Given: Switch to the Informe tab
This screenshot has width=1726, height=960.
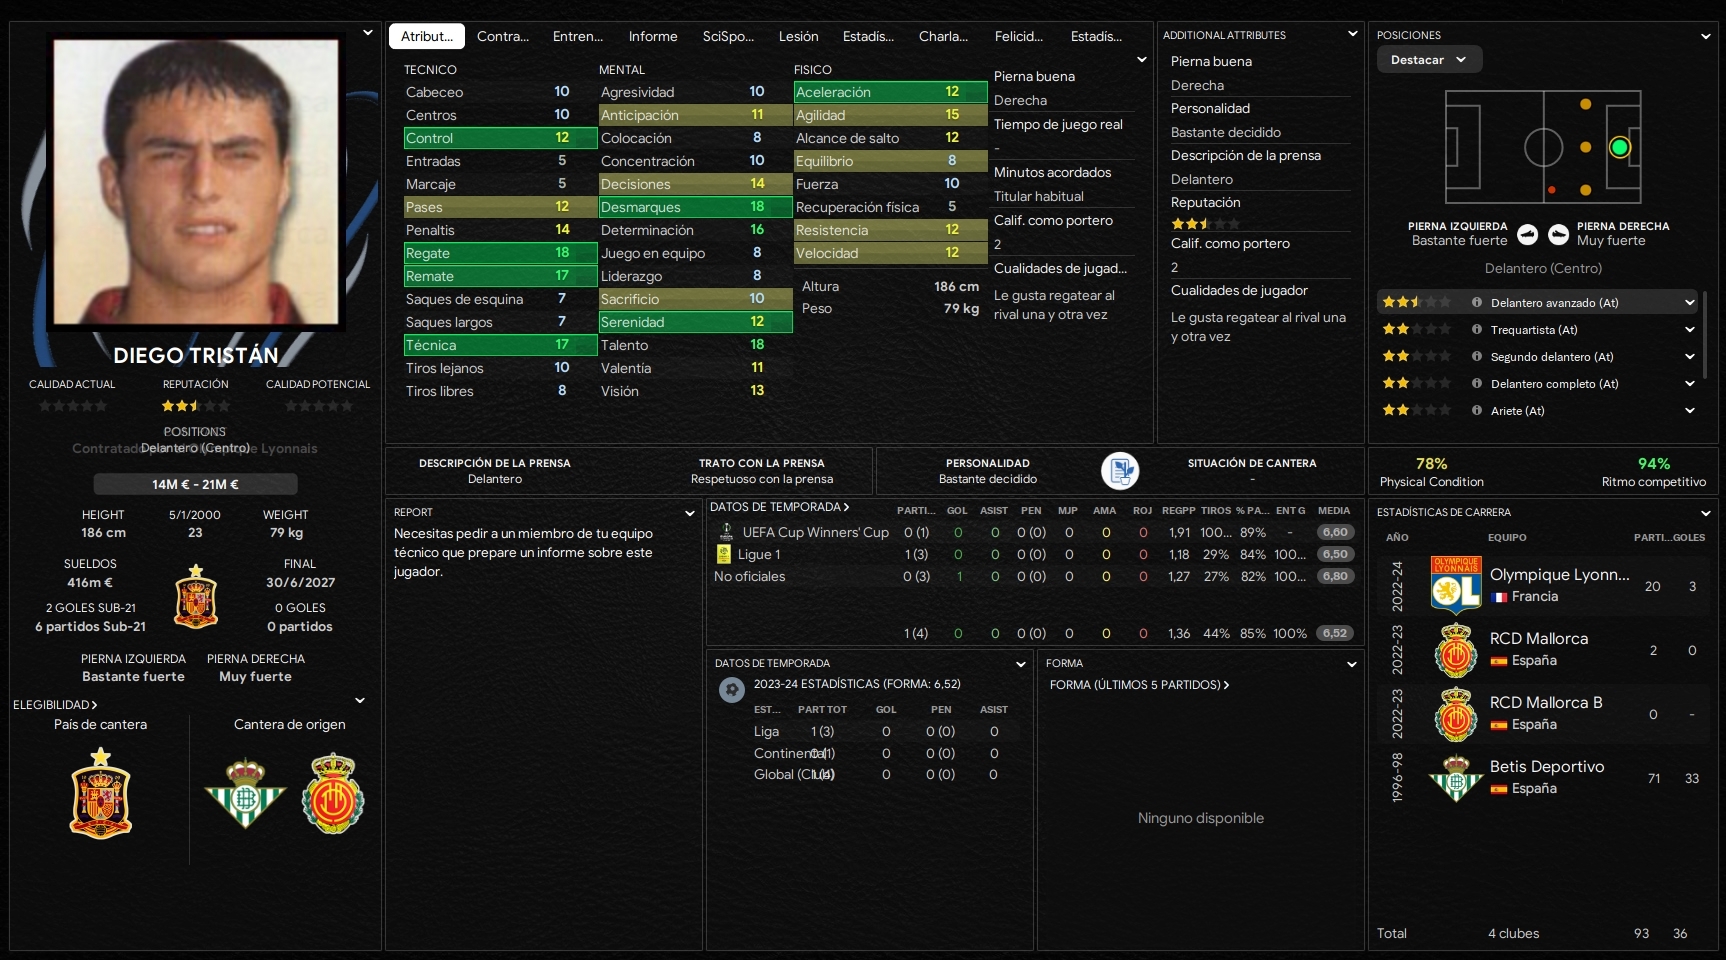Looking at the screenshot, I should [x=653, y=36].
